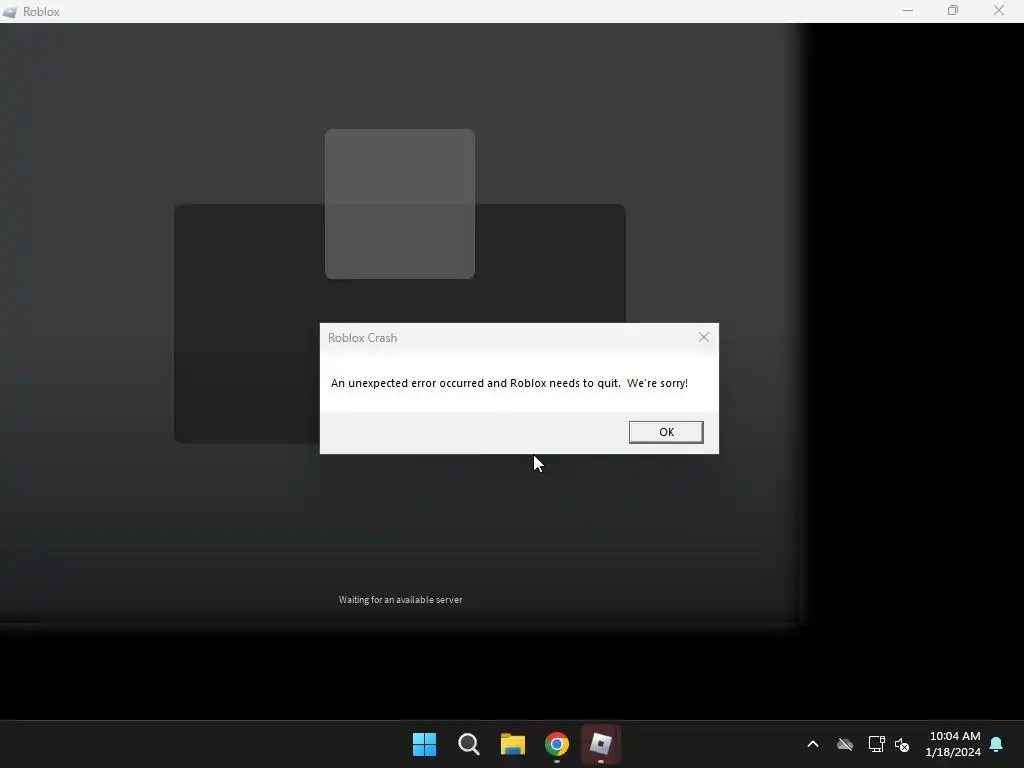Image resolution: width=1024 pixels, height=768 pixels.
Task: Open the notification bell icon
Action: 997,744
